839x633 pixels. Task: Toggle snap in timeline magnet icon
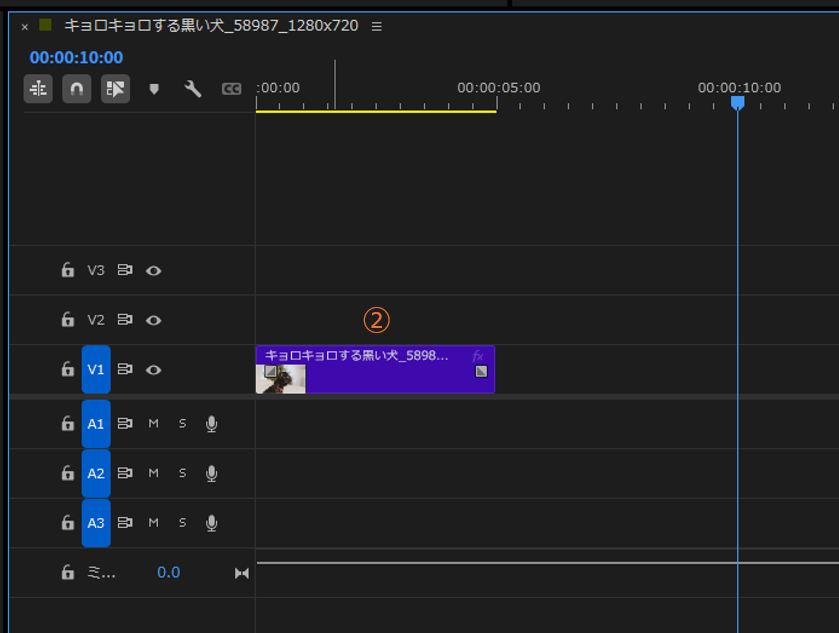tap(76, 89)
